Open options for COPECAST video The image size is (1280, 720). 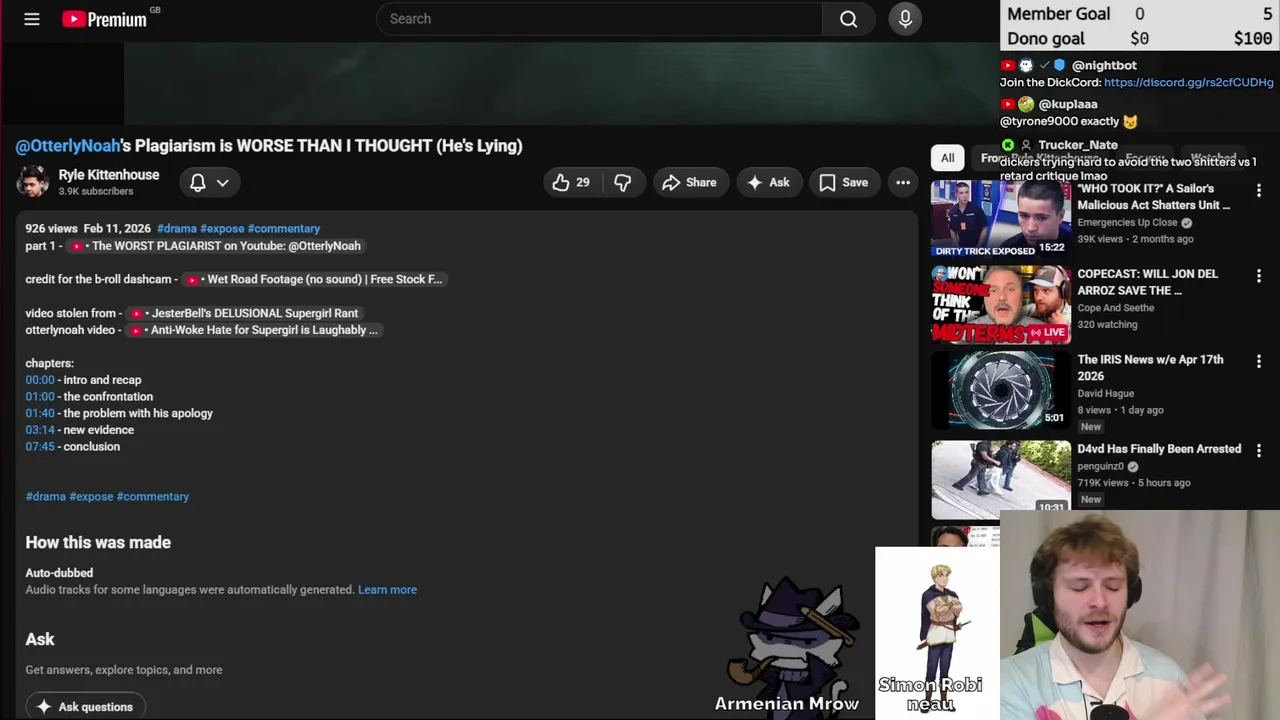[1259, 275]
